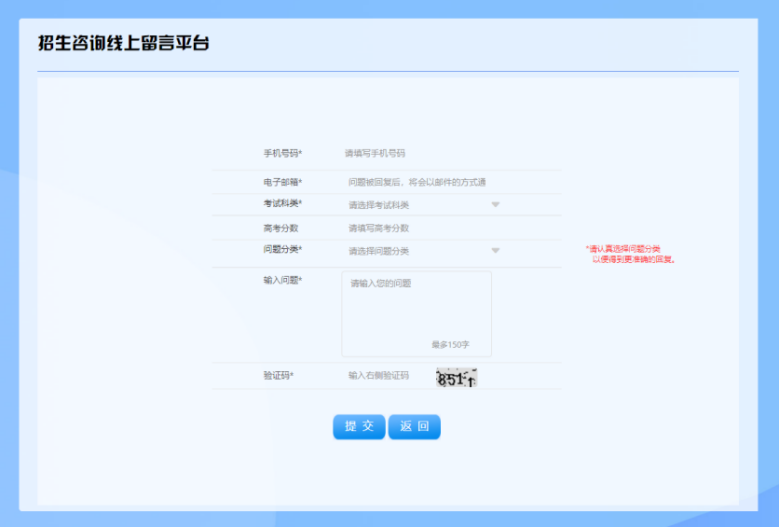Image resolution: width=779 pixels, height=527 pixels.
Task: Click the 问题分类* field label
Action: [x=282, y=249]
